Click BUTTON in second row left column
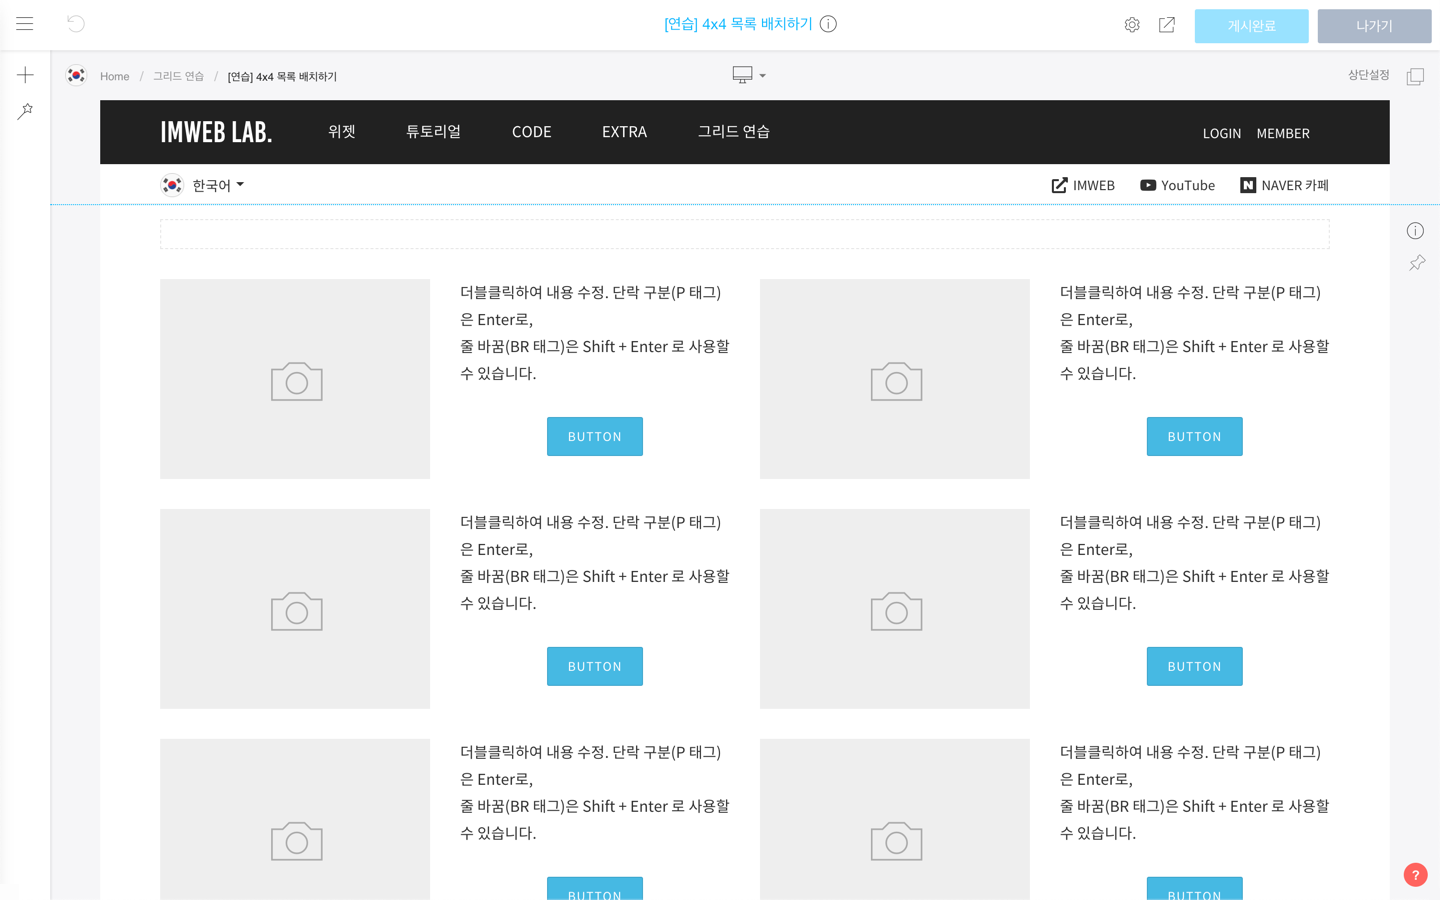The width and height of the screenshot is (1440, 900). pyautogui.click(x=595, y=666)
